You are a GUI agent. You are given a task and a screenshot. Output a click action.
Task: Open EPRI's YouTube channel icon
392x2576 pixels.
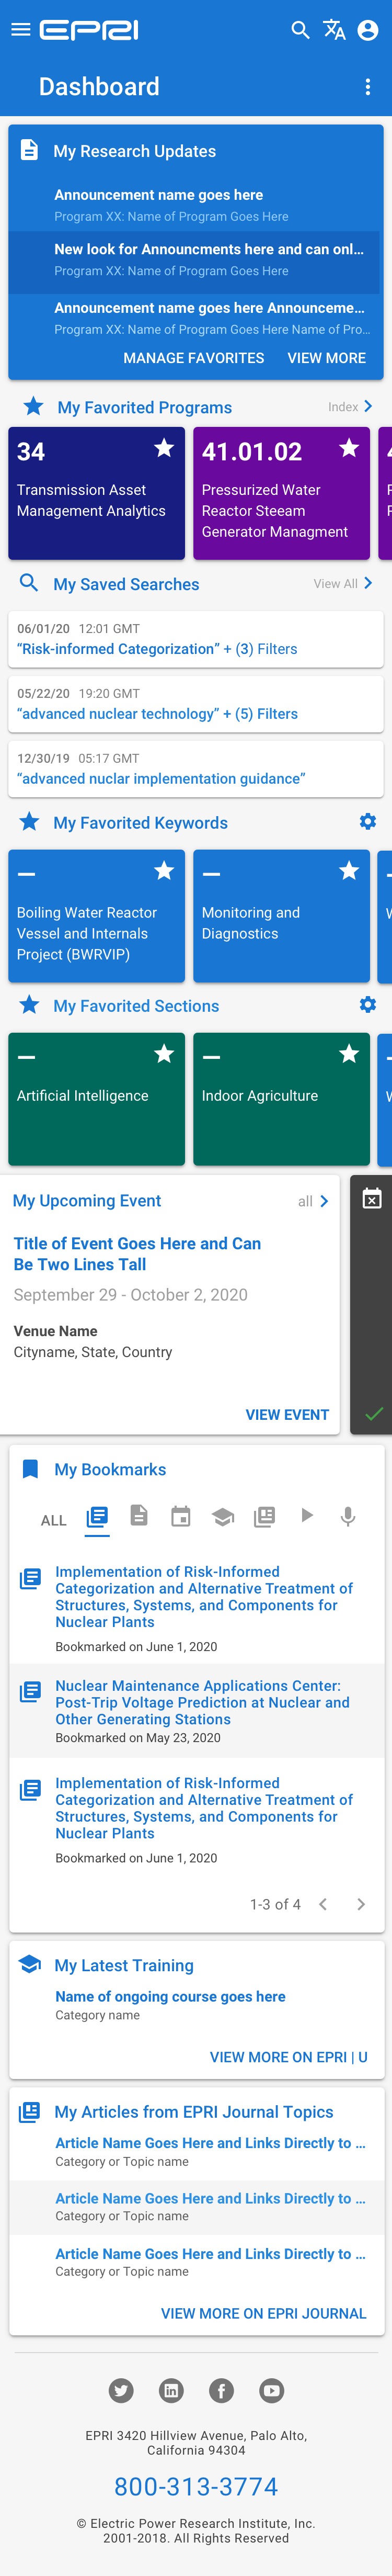271,2390
